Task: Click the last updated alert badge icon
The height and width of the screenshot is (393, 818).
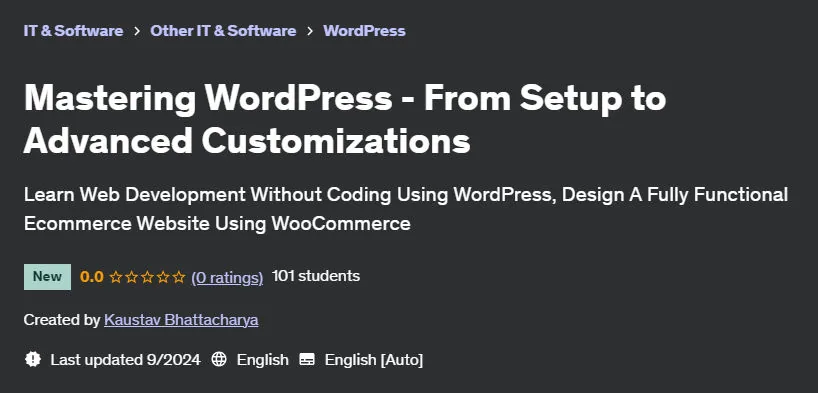Action: click(x=33, y=359)
